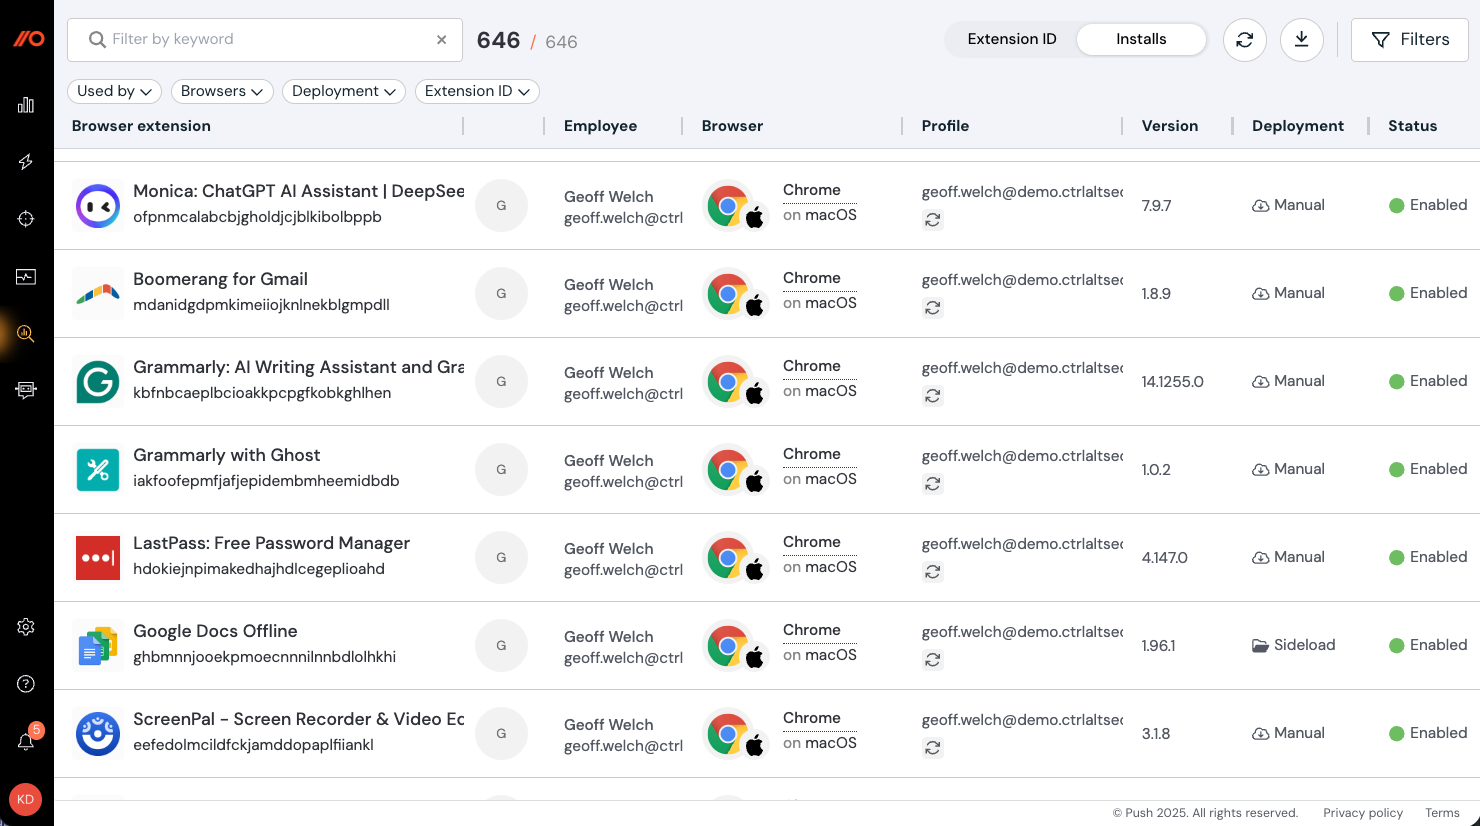The width and height of the screenshot is (1480, 826).
Task: Open the Grammarly with Ghost extension name
Action: 227,455
